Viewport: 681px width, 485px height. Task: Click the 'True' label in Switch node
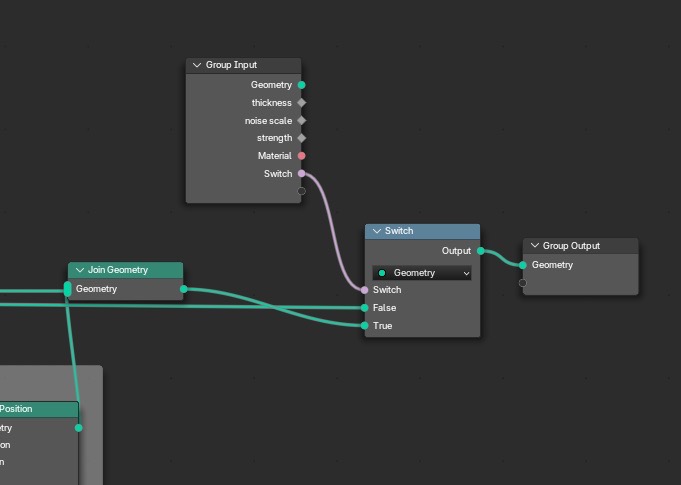382,326
